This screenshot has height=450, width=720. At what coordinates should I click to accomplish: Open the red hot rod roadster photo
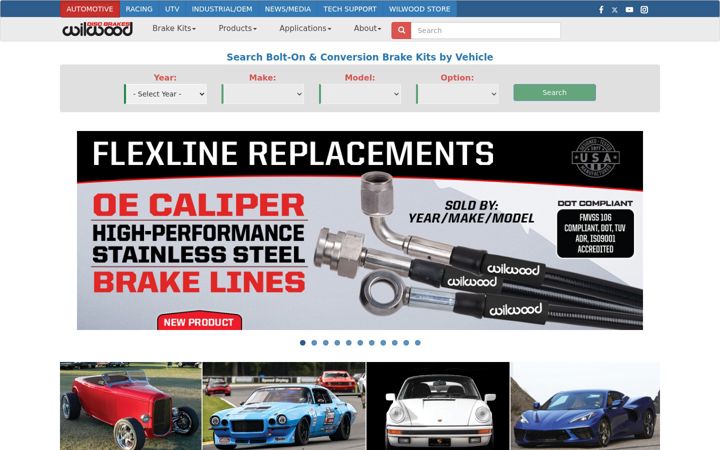[131, 406]
